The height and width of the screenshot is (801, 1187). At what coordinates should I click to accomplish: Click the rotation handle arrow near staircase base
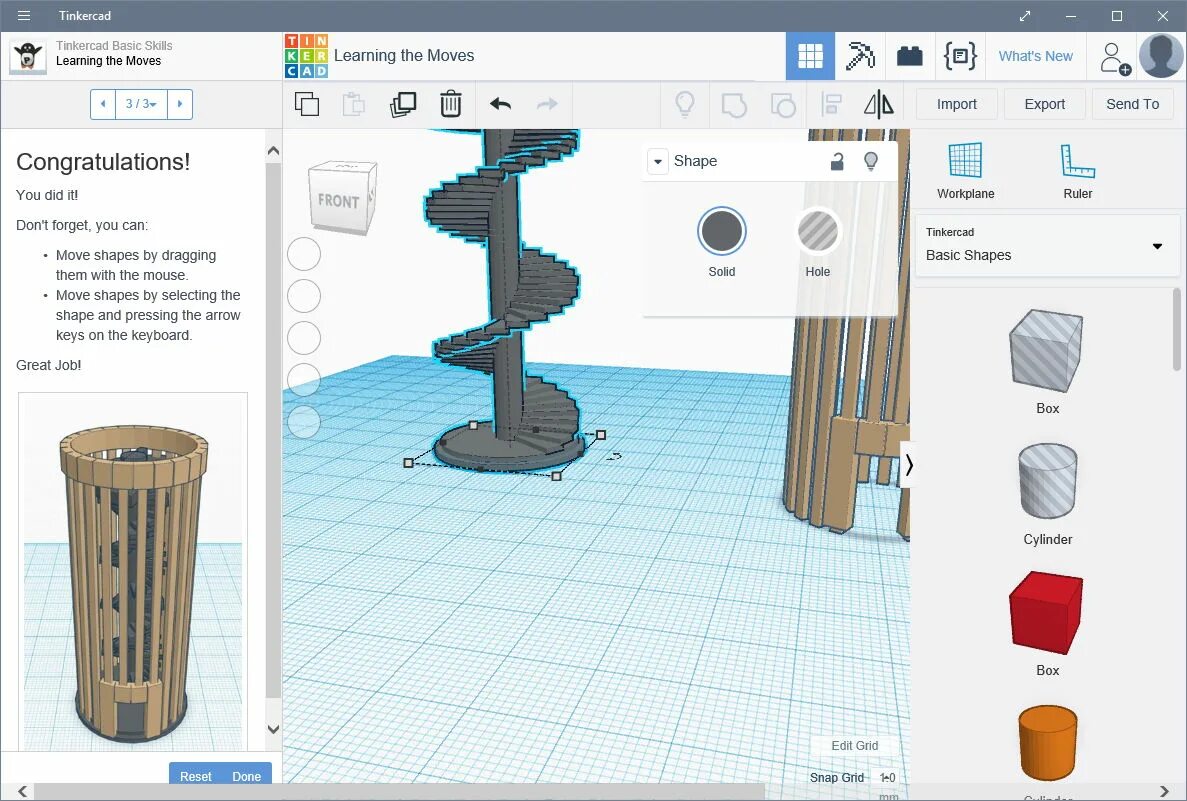pos(615,456)
